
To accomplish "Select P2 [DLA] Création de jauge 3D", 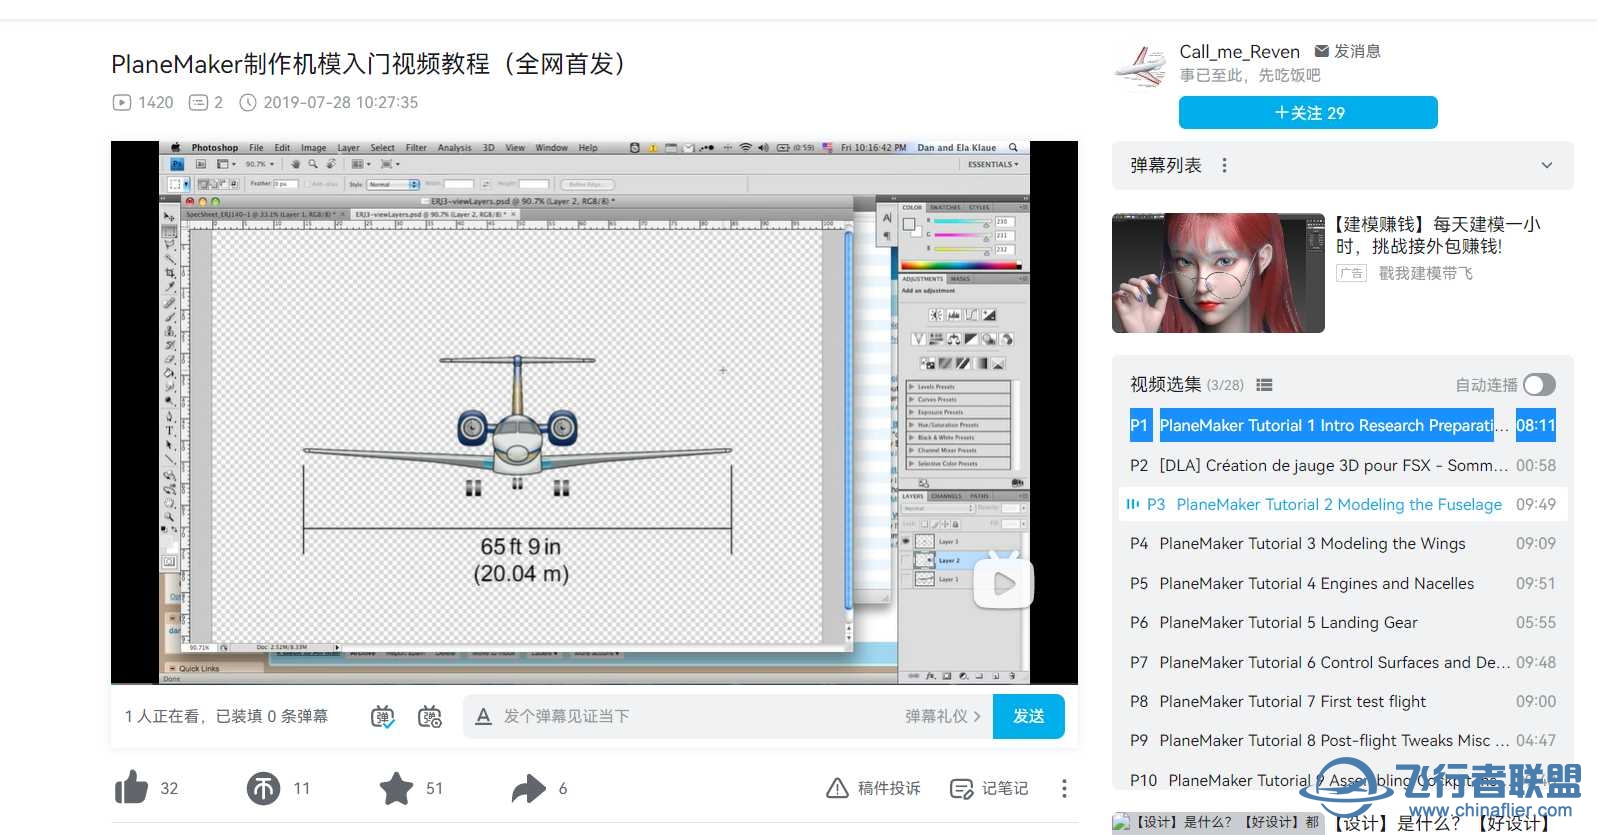I will point(1342,465).
